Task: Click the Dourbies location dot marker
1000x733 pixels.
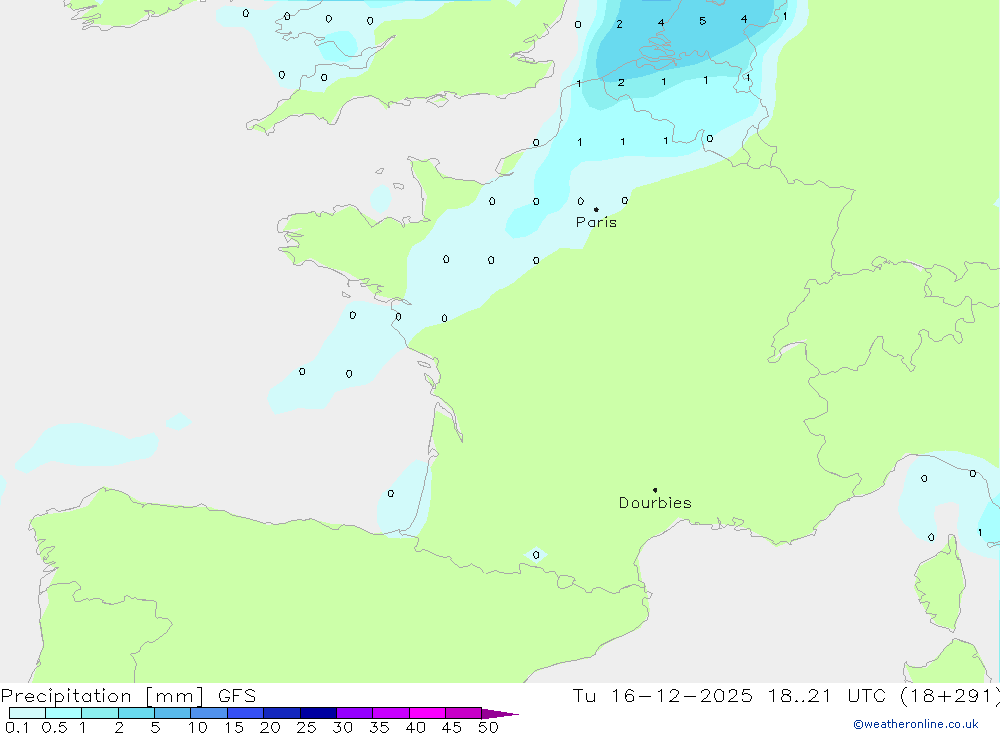Action: click(x=655, y=490)
